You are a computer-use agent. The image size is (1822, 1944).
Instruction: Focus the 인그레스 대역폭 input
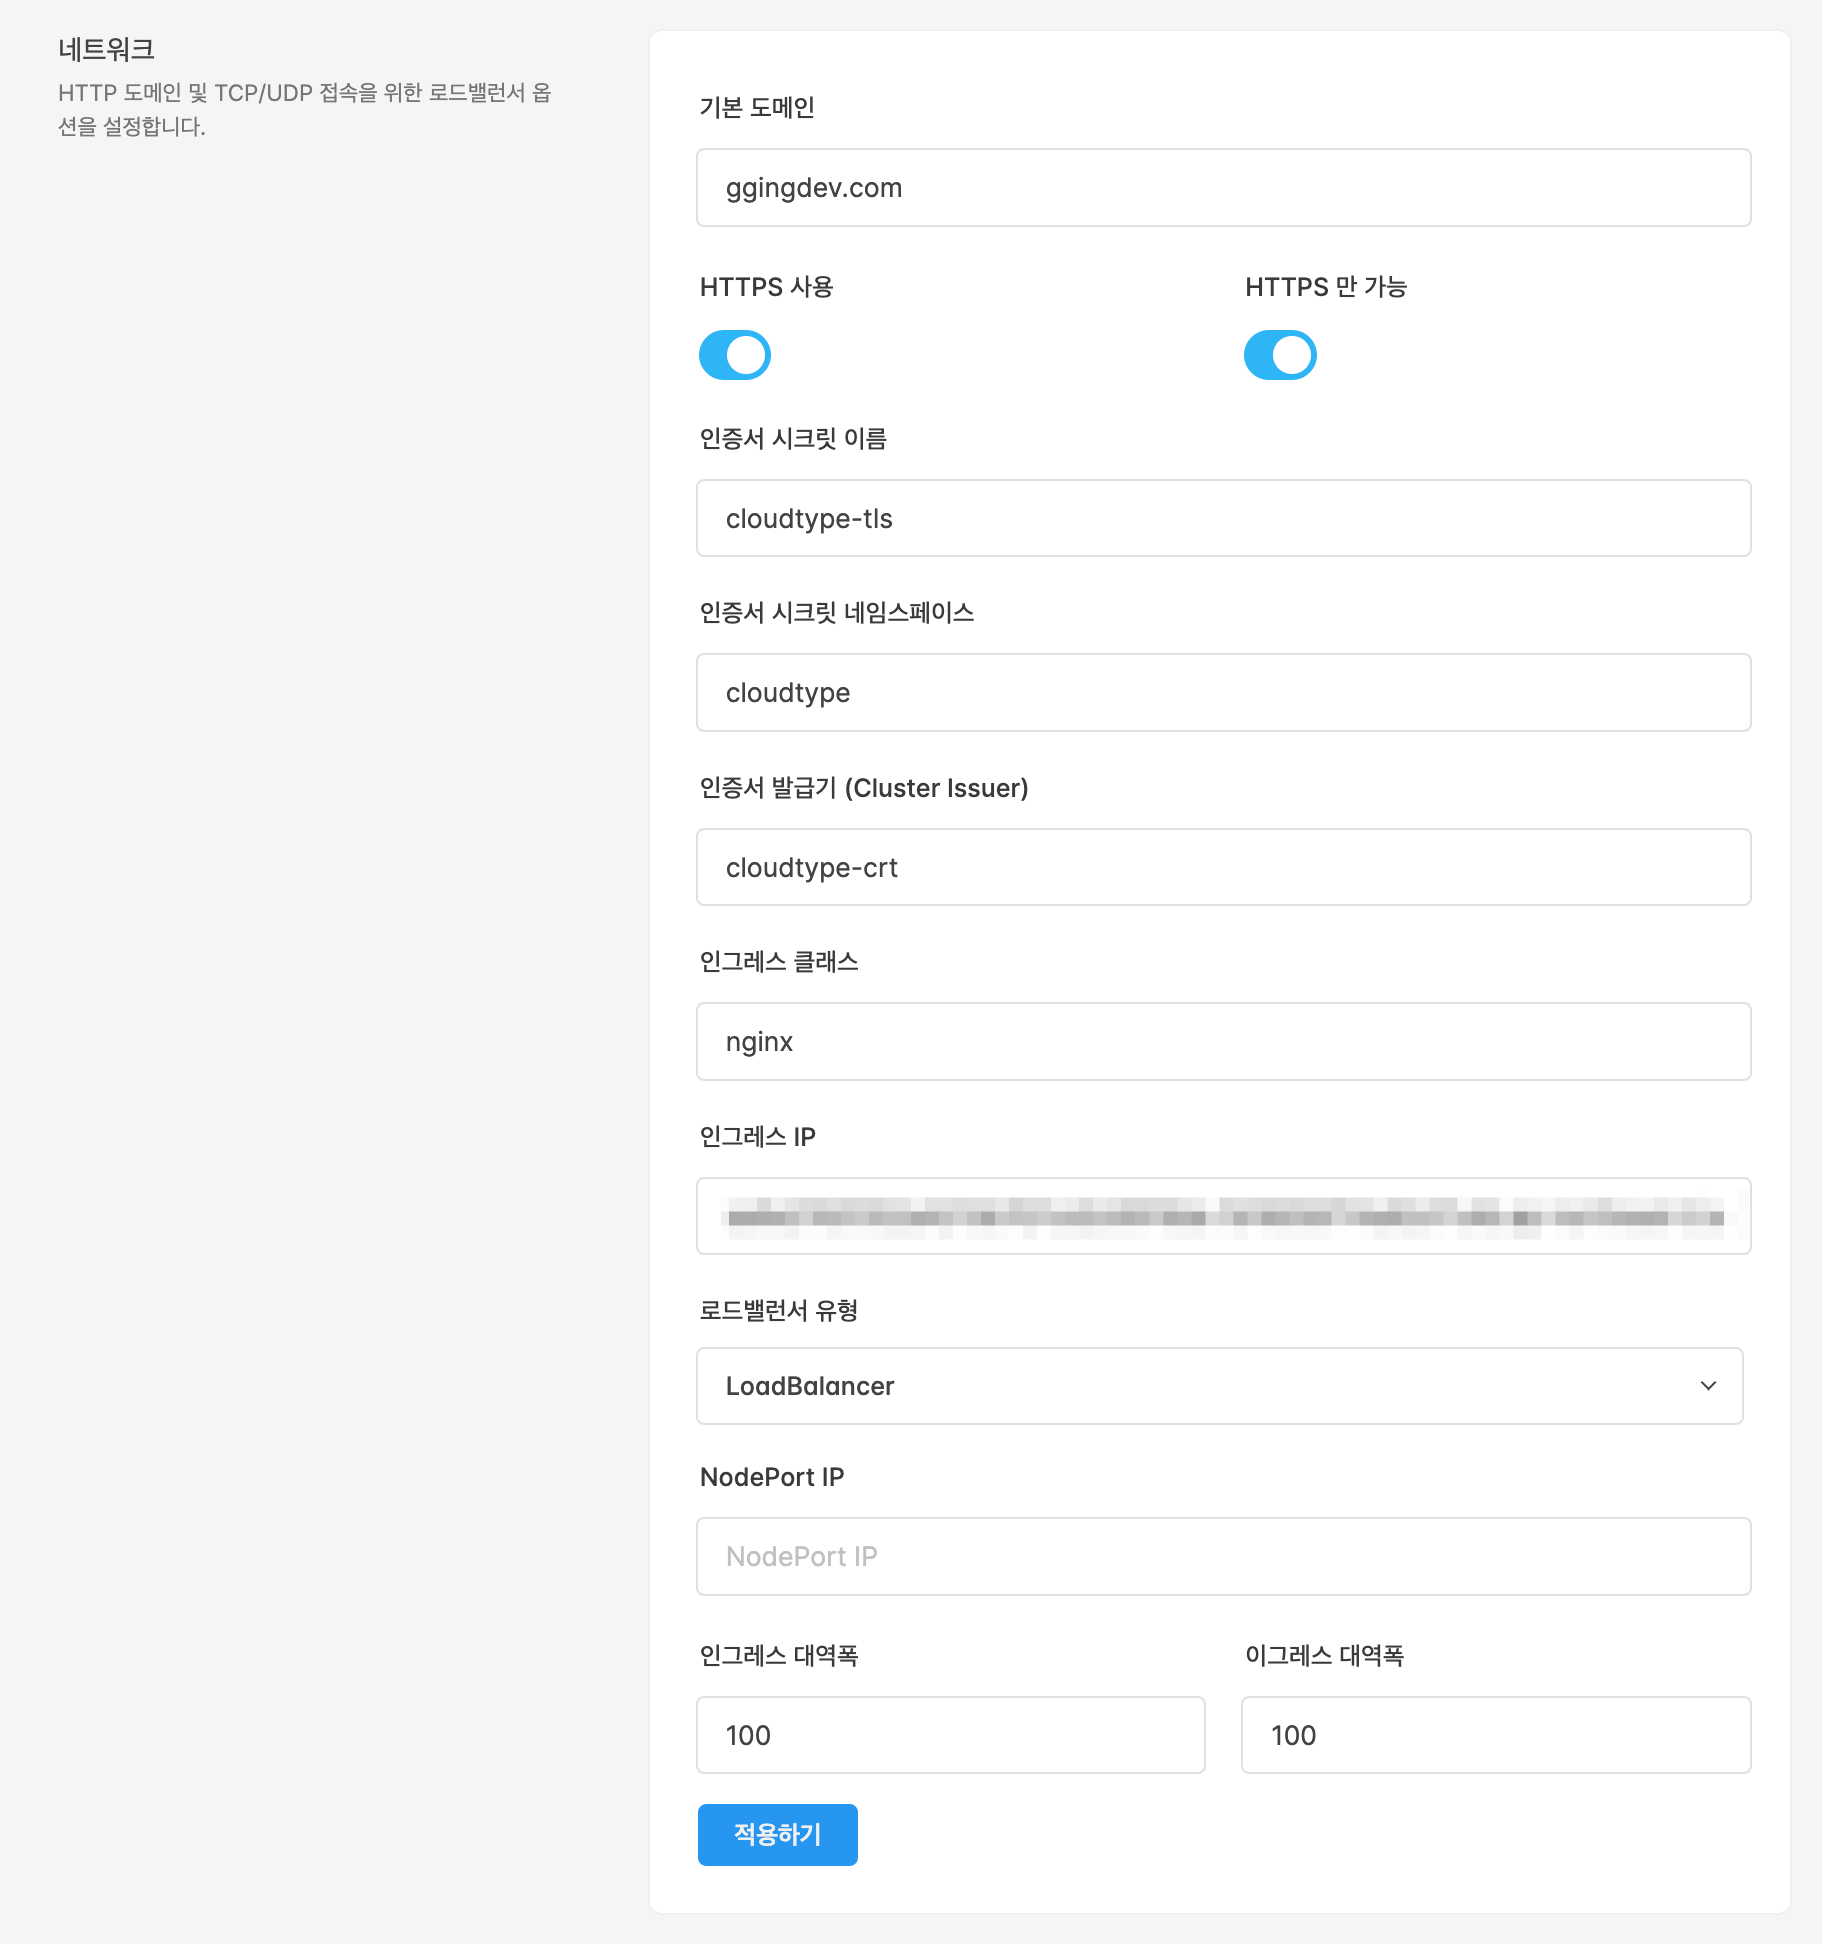pos(950,1735)
